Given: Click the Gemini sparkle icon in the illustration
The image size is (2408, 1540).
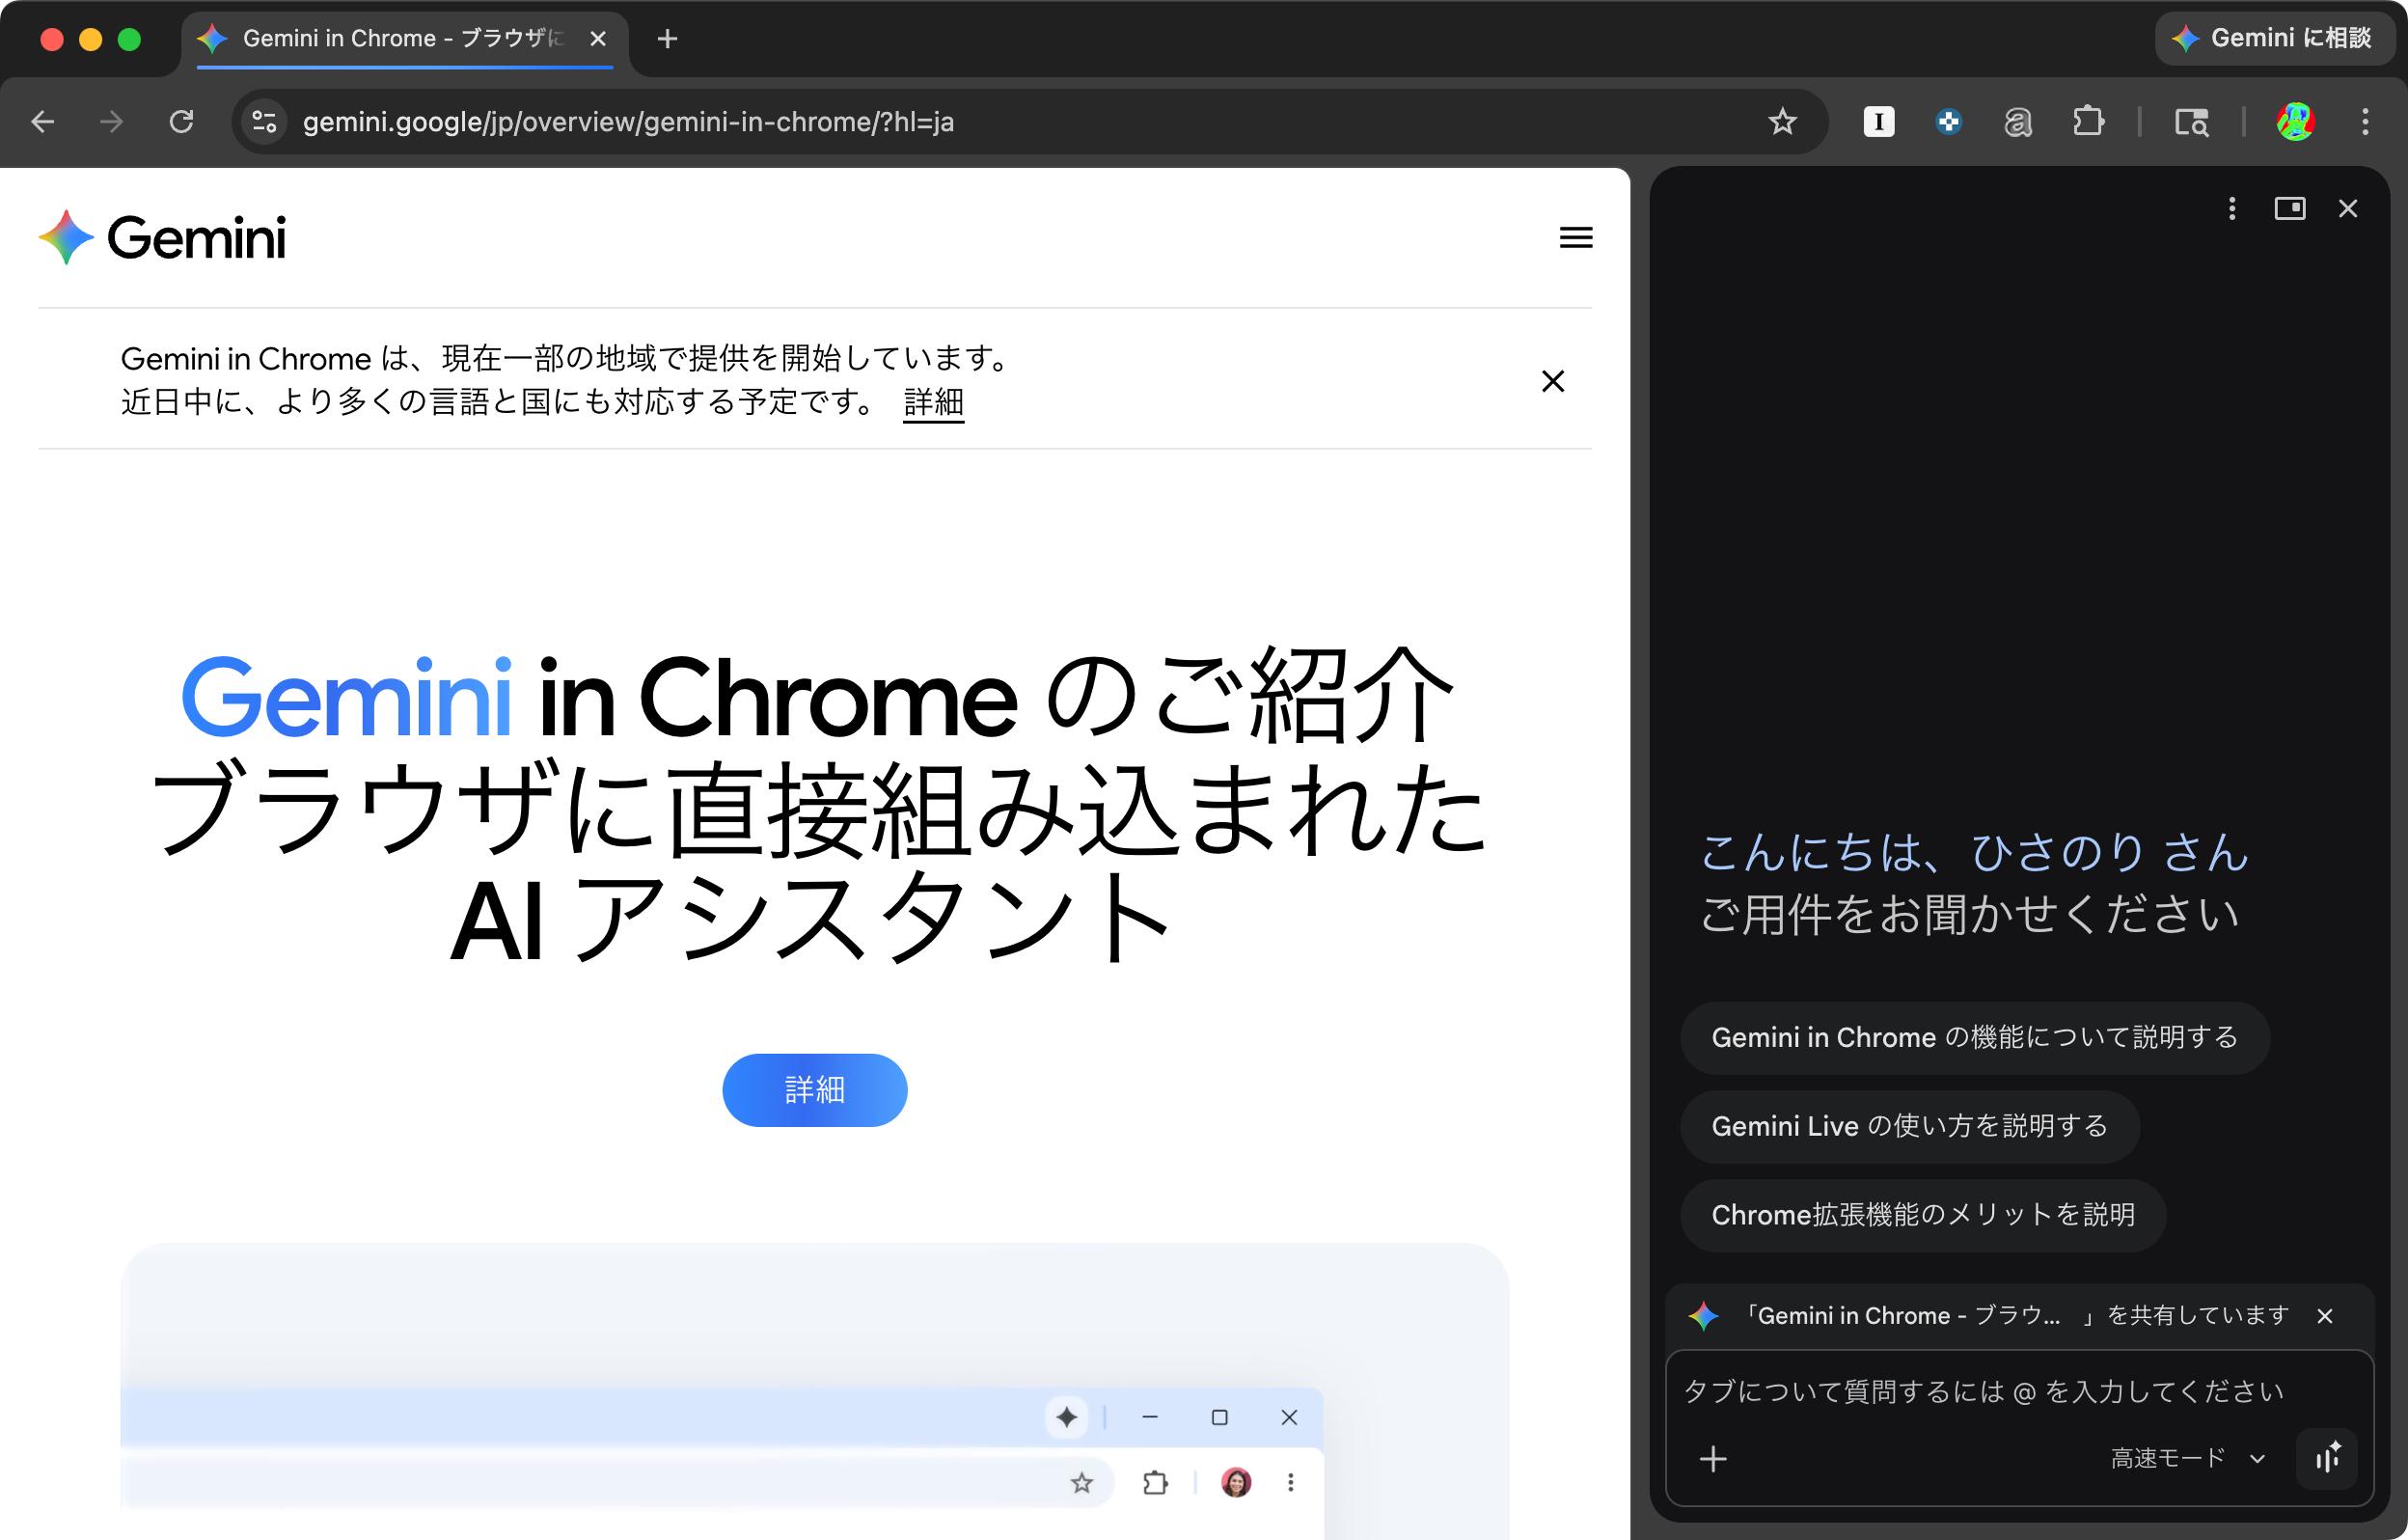Looking at the screenshot, I should click(x=1067, y=1417).
